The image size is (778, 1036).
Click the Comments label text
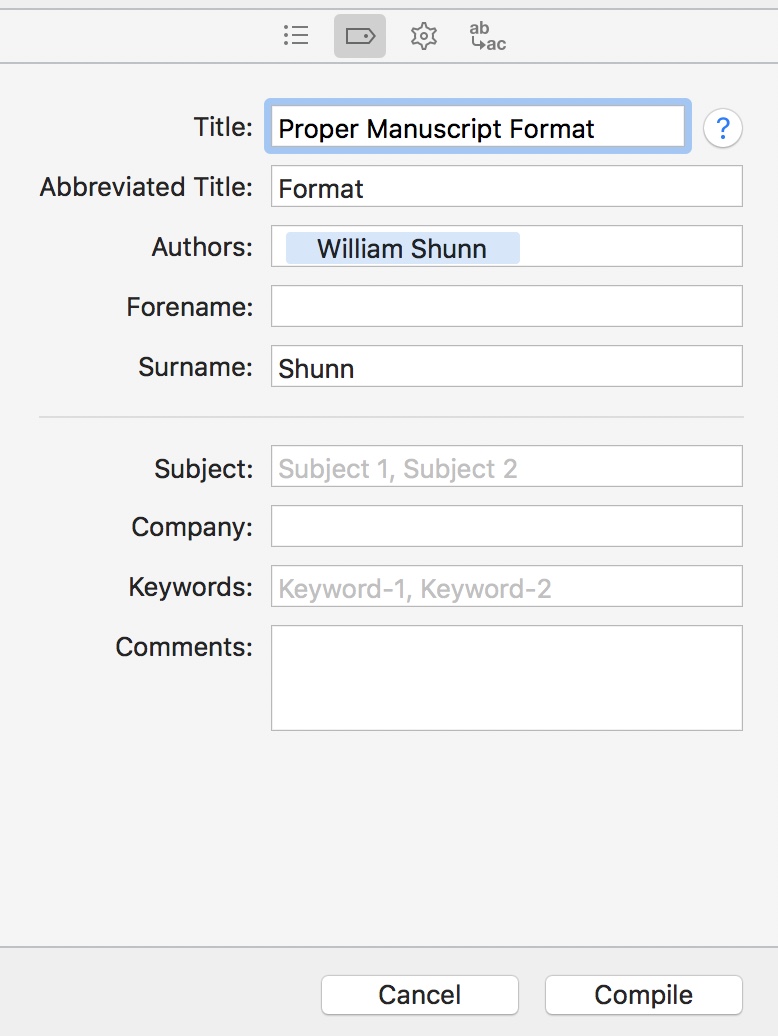pos(184,647)
